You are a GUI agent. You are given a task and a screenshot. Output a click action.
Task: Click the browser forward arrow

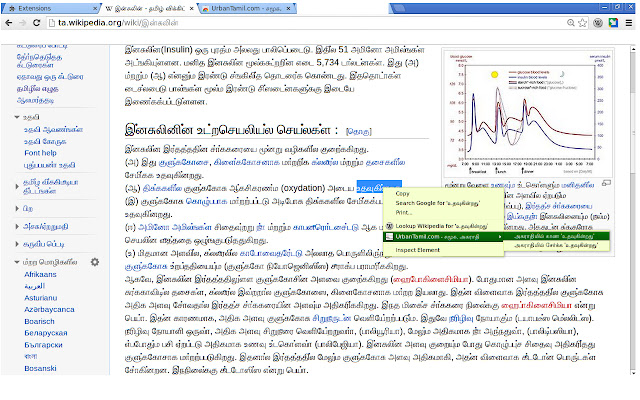pos(22,23)
